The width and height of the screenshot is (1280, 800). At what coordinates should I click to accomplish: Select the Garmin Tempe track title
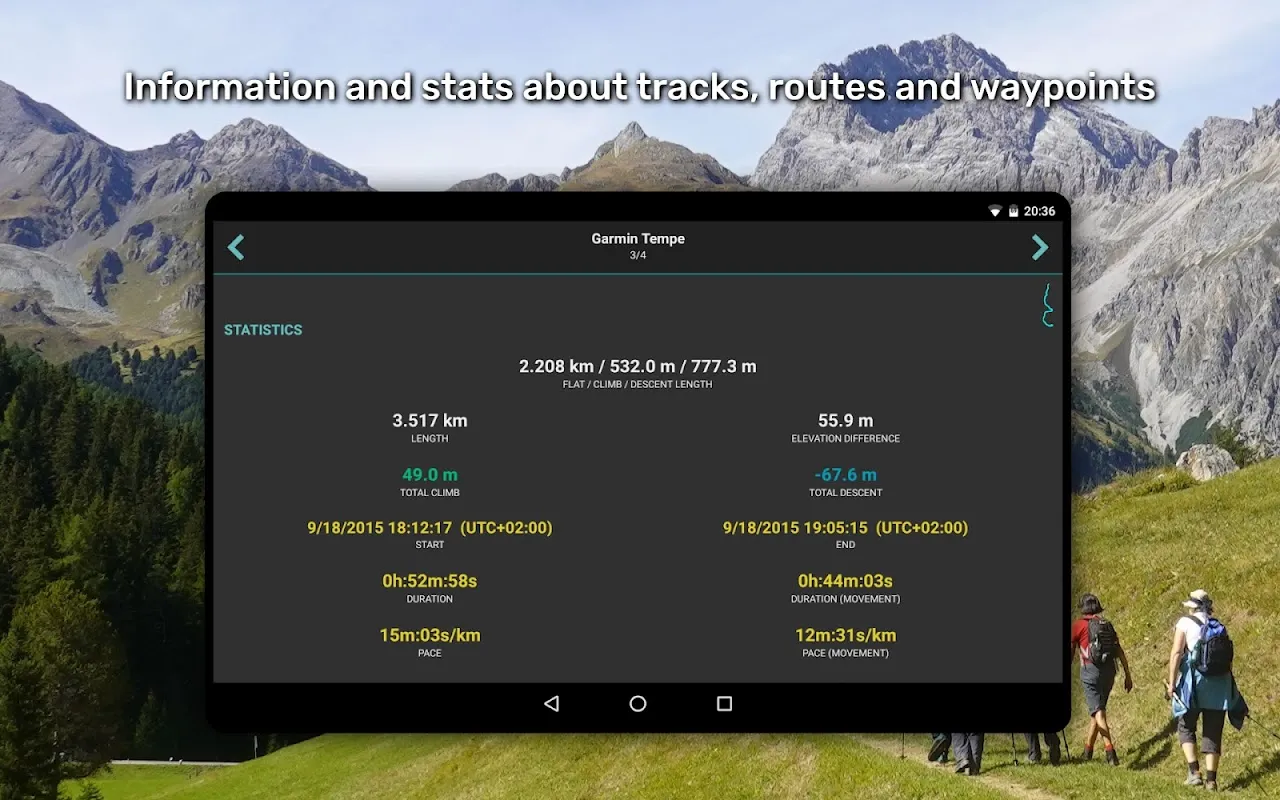pyautogui.click(x=638, y=239)
